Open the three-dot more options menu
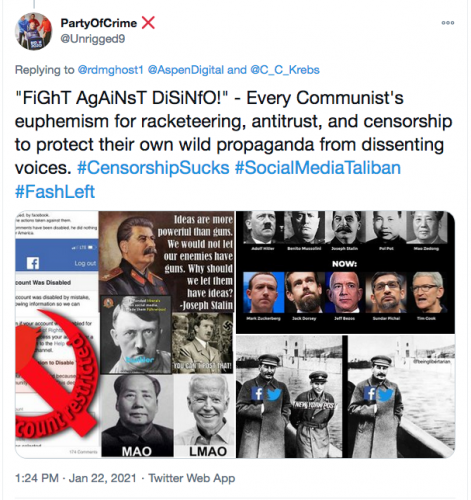This screenshot has height=500, width=471. coord(448,23)
